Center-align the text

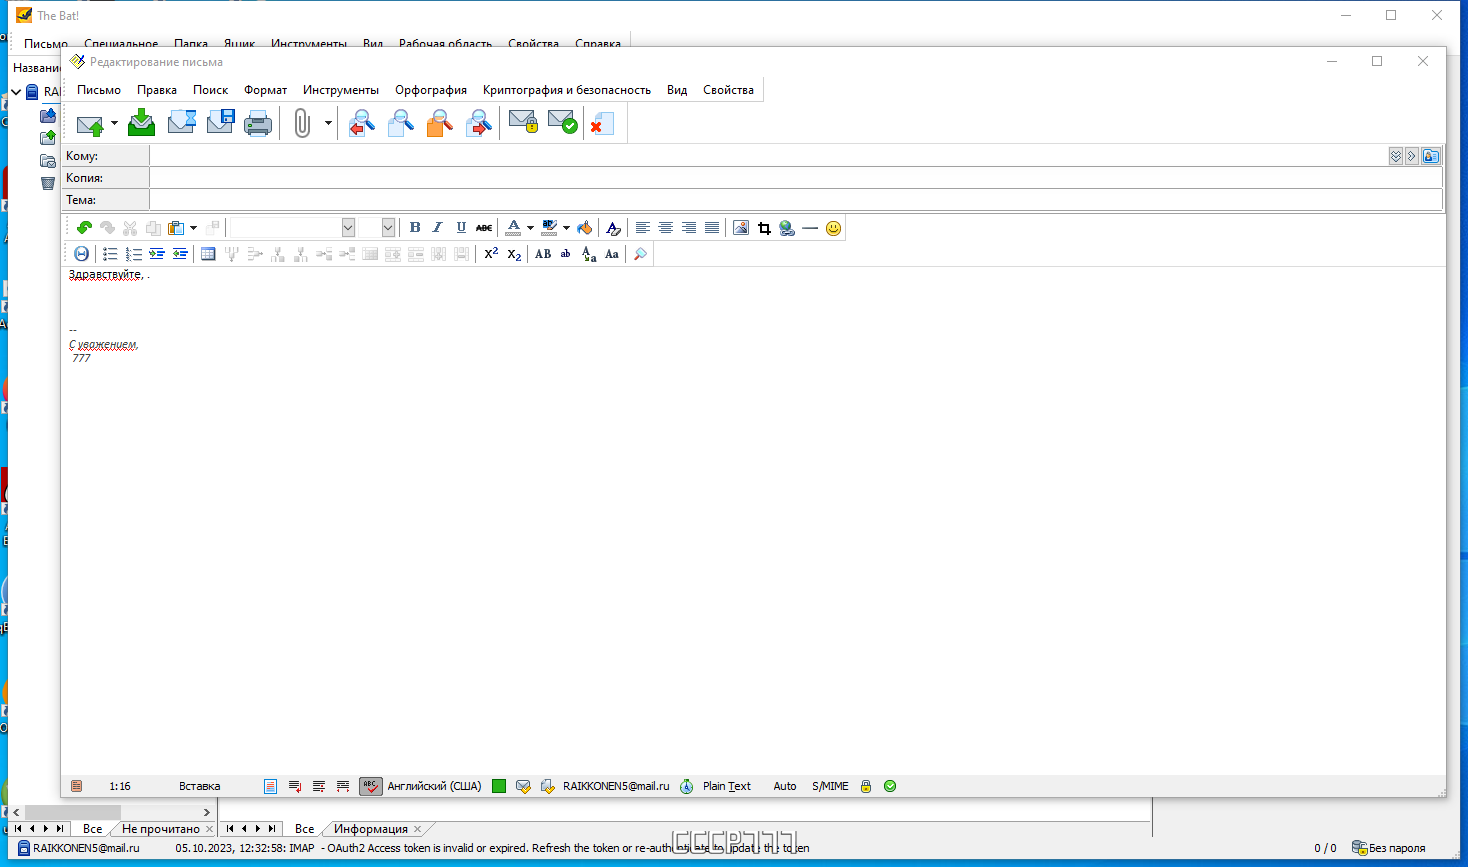point(665,228)
